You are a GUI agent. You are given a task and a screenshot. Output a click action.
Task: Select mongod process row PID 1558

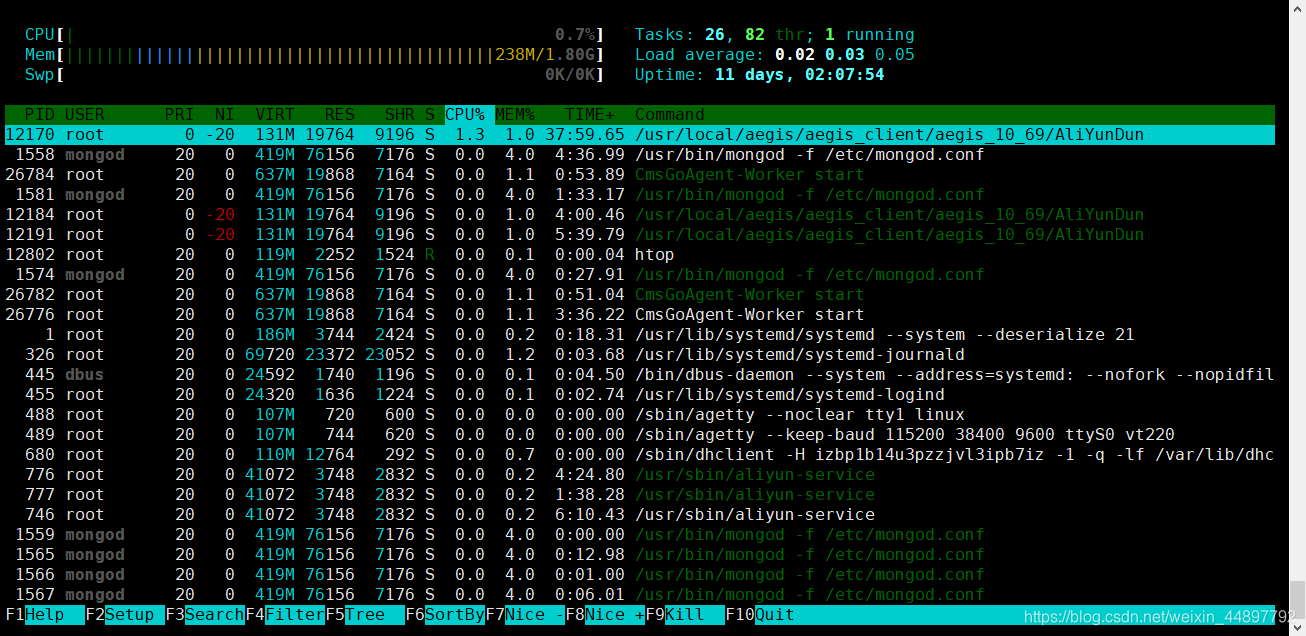coord(640,155)
